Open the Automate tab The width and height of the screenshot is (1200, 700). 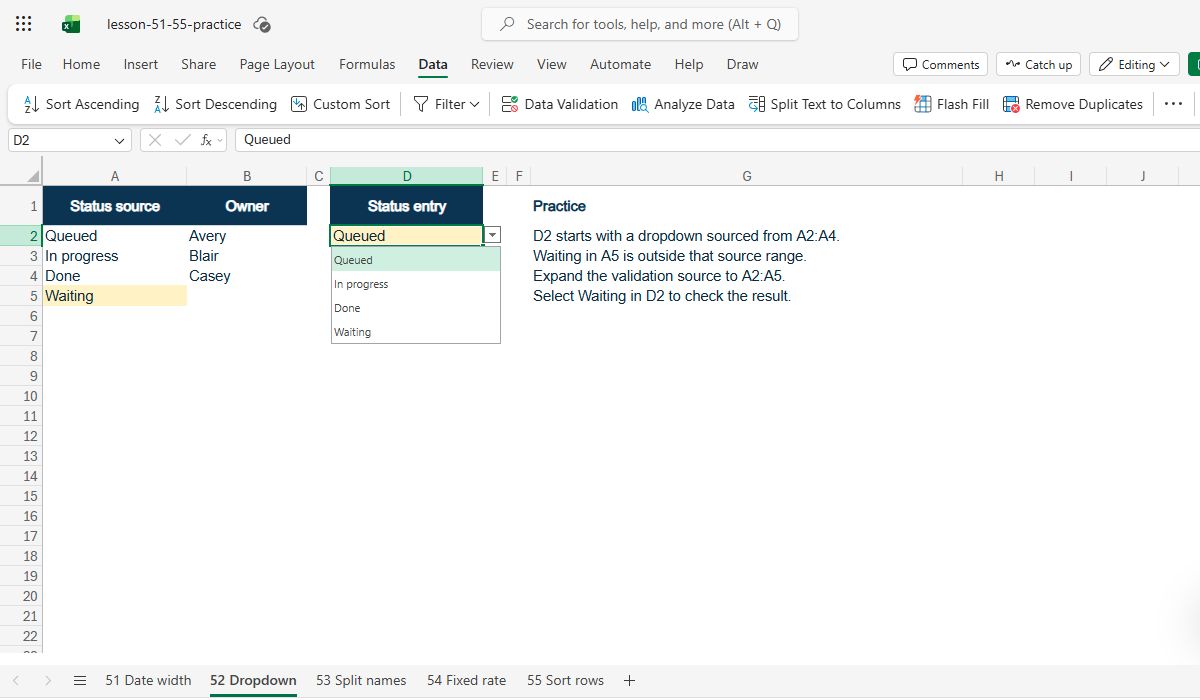620,64
